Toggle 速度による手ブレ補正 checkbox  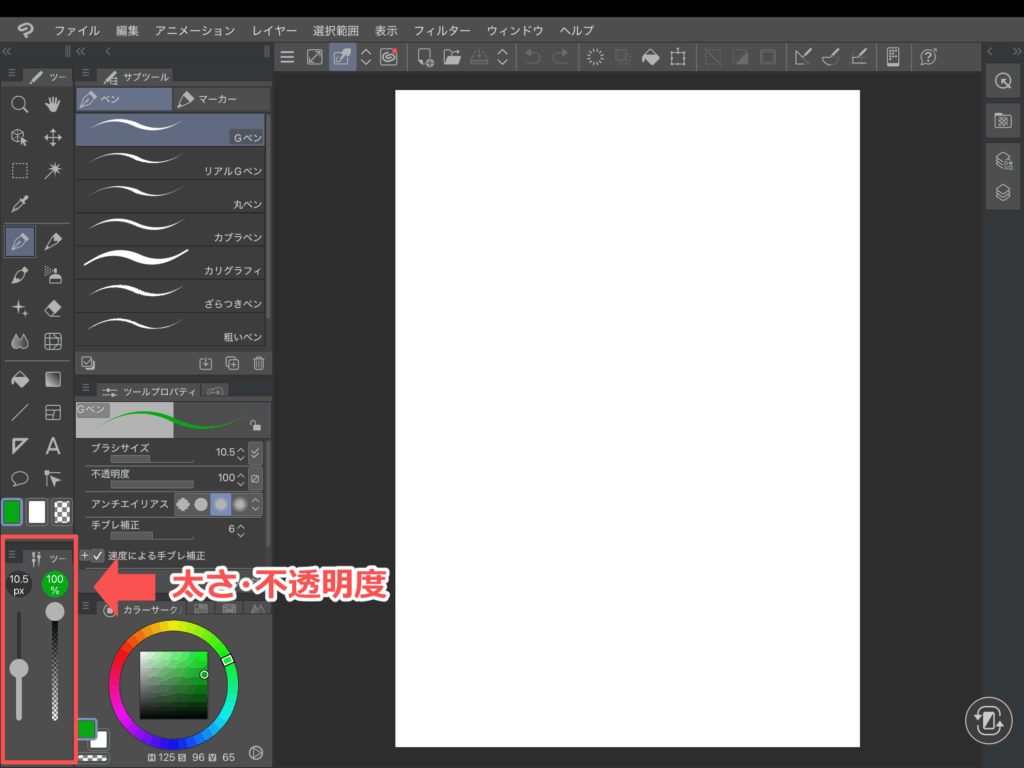[x=98, y=555]
